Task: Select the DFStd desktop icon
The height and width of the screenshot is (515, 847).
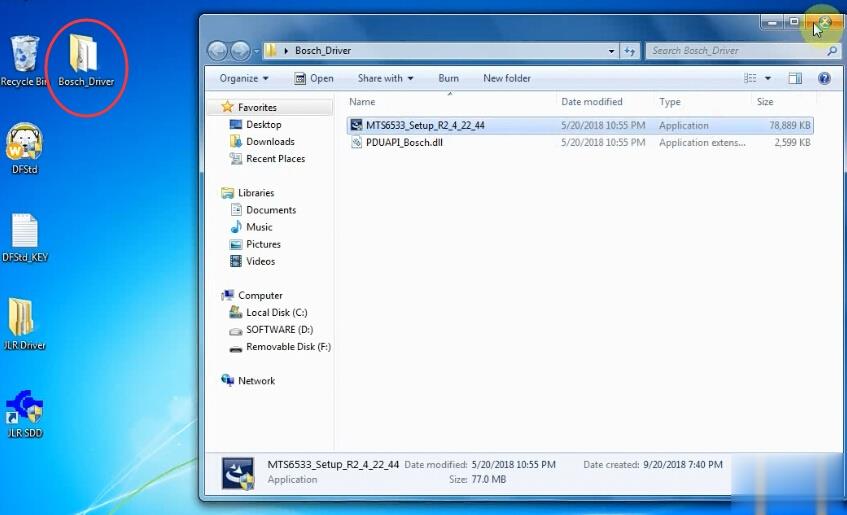Action: tap(24, 148)
